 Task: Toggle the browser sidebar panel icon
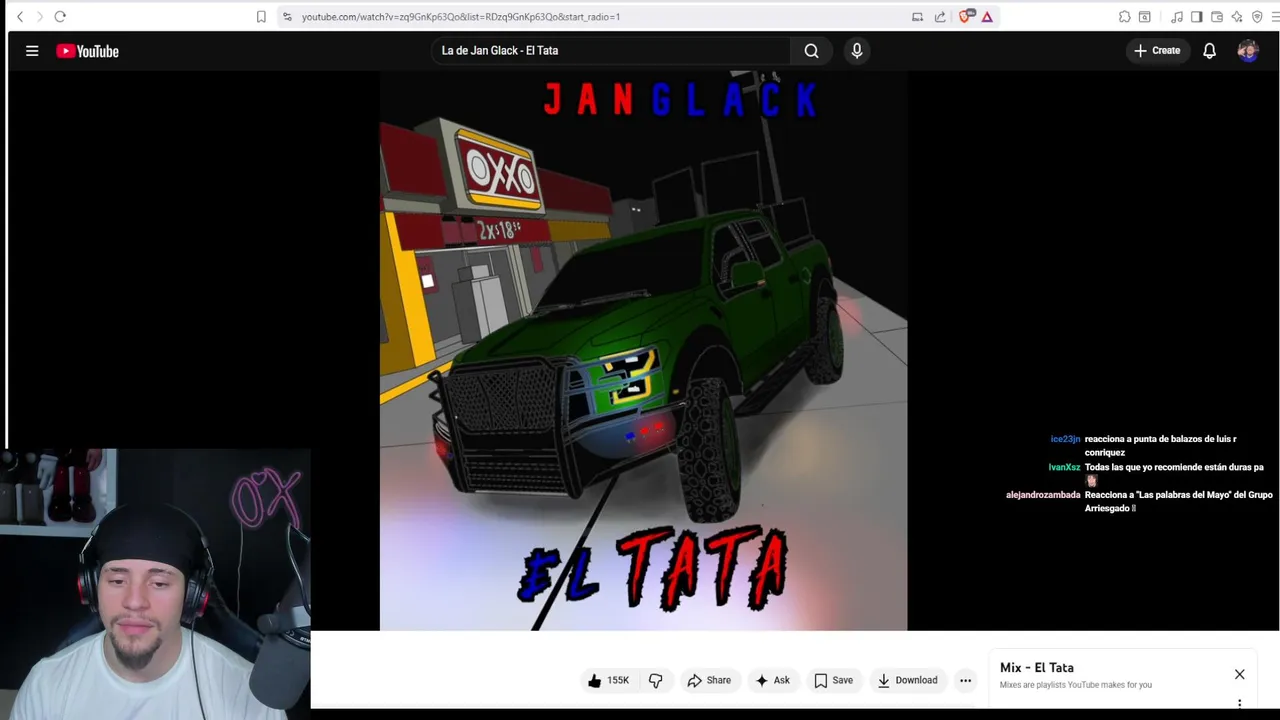pyautogui.click(x=1197, y=16)
